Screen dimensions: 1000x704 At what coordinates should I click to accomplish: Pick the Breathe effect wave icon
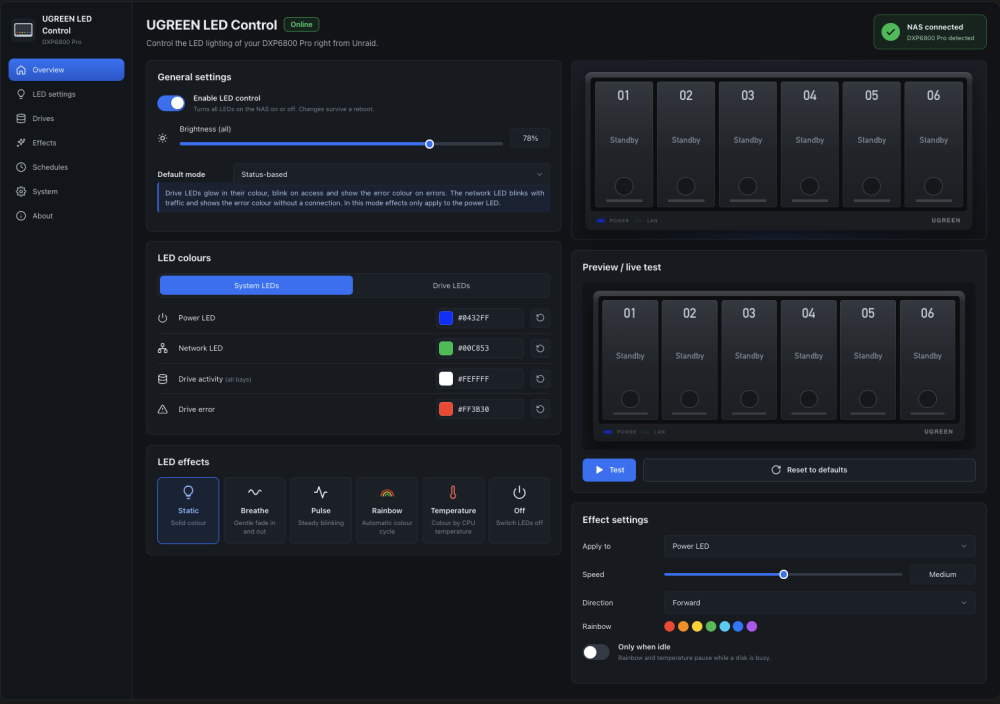254,492
